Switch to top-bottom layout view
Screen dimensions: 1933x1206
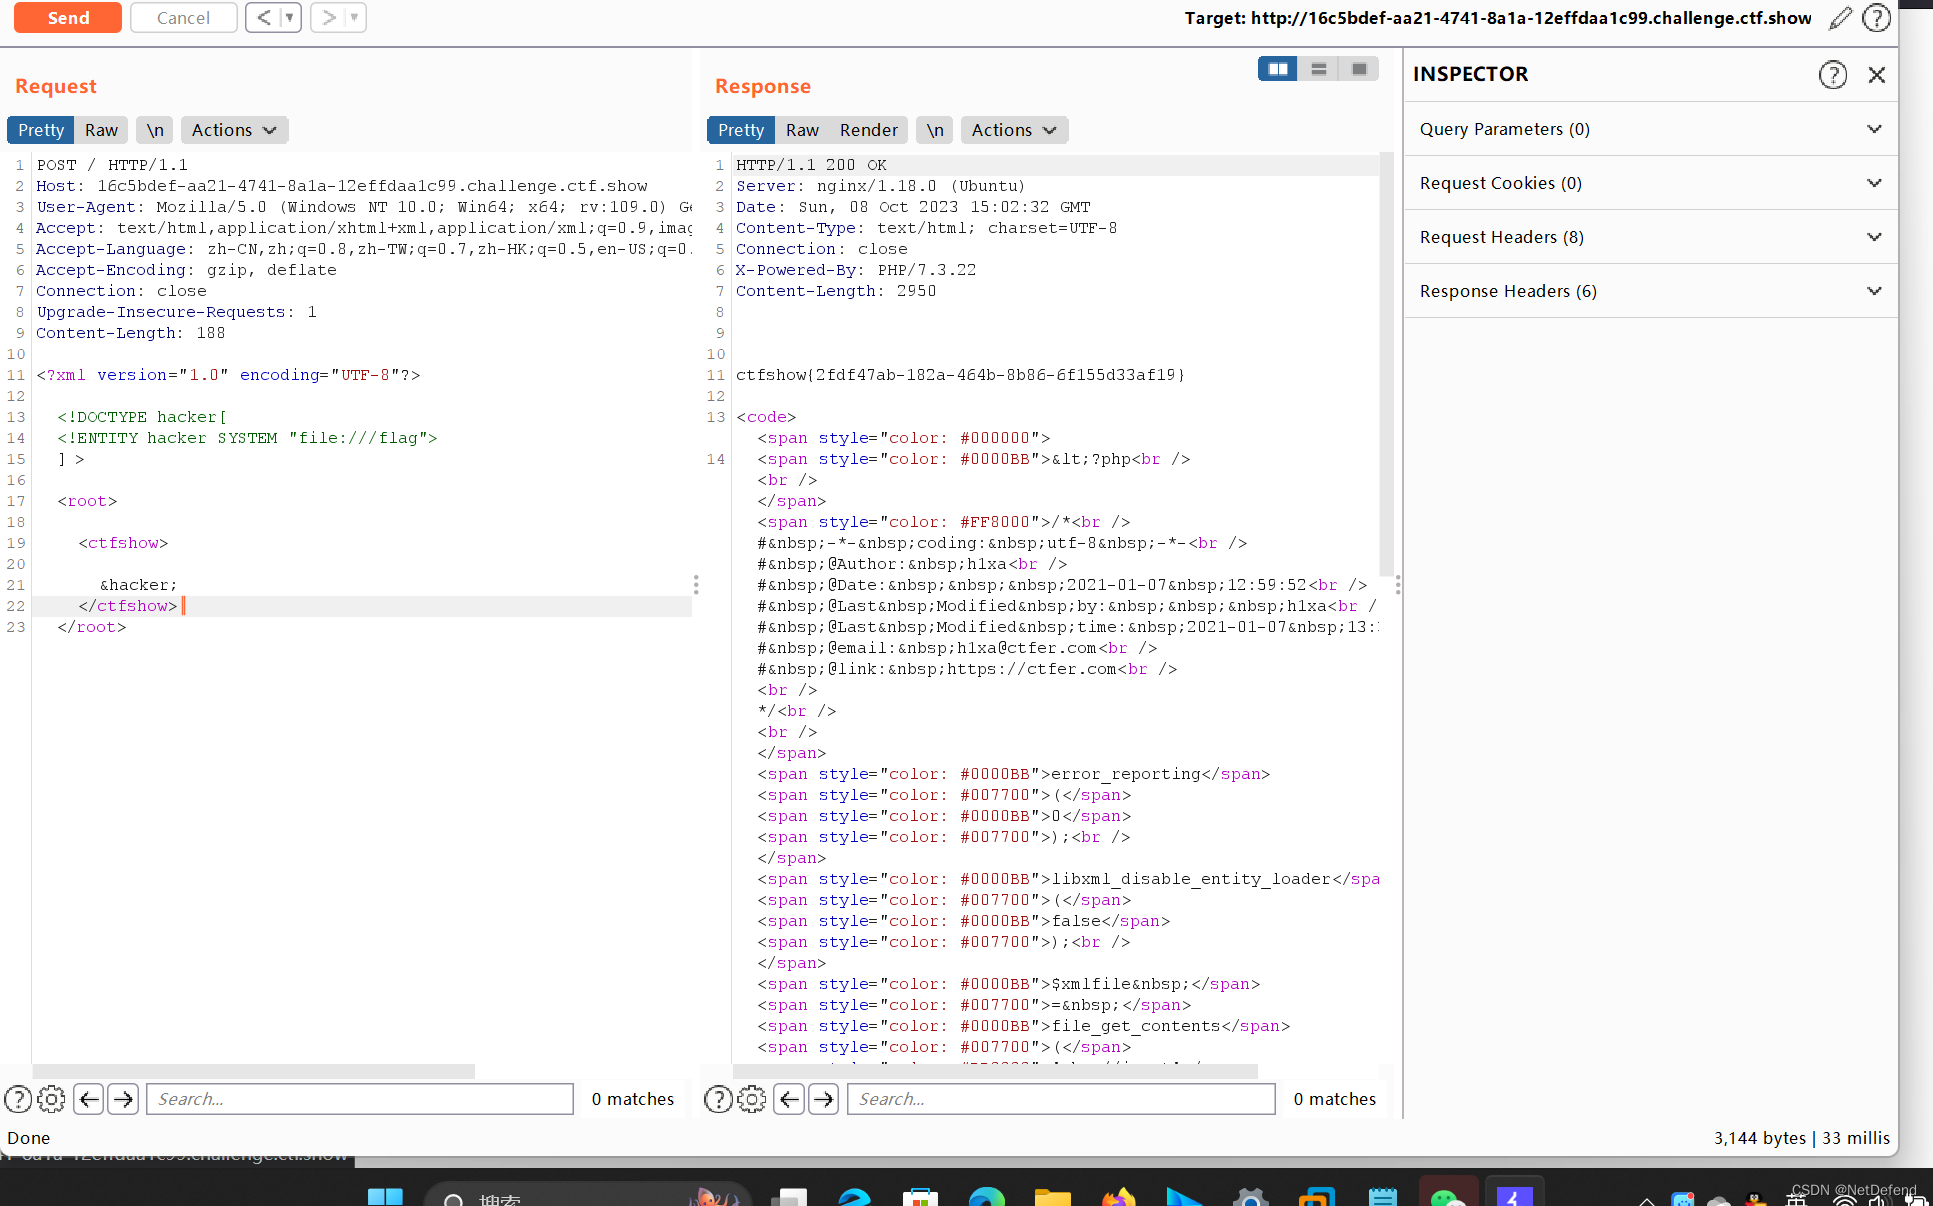(x=1319, y=69)
